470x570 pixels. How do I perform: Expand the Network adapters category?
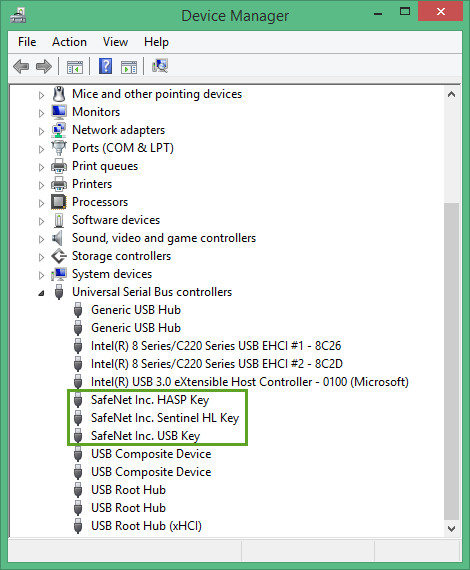point(41,131)
